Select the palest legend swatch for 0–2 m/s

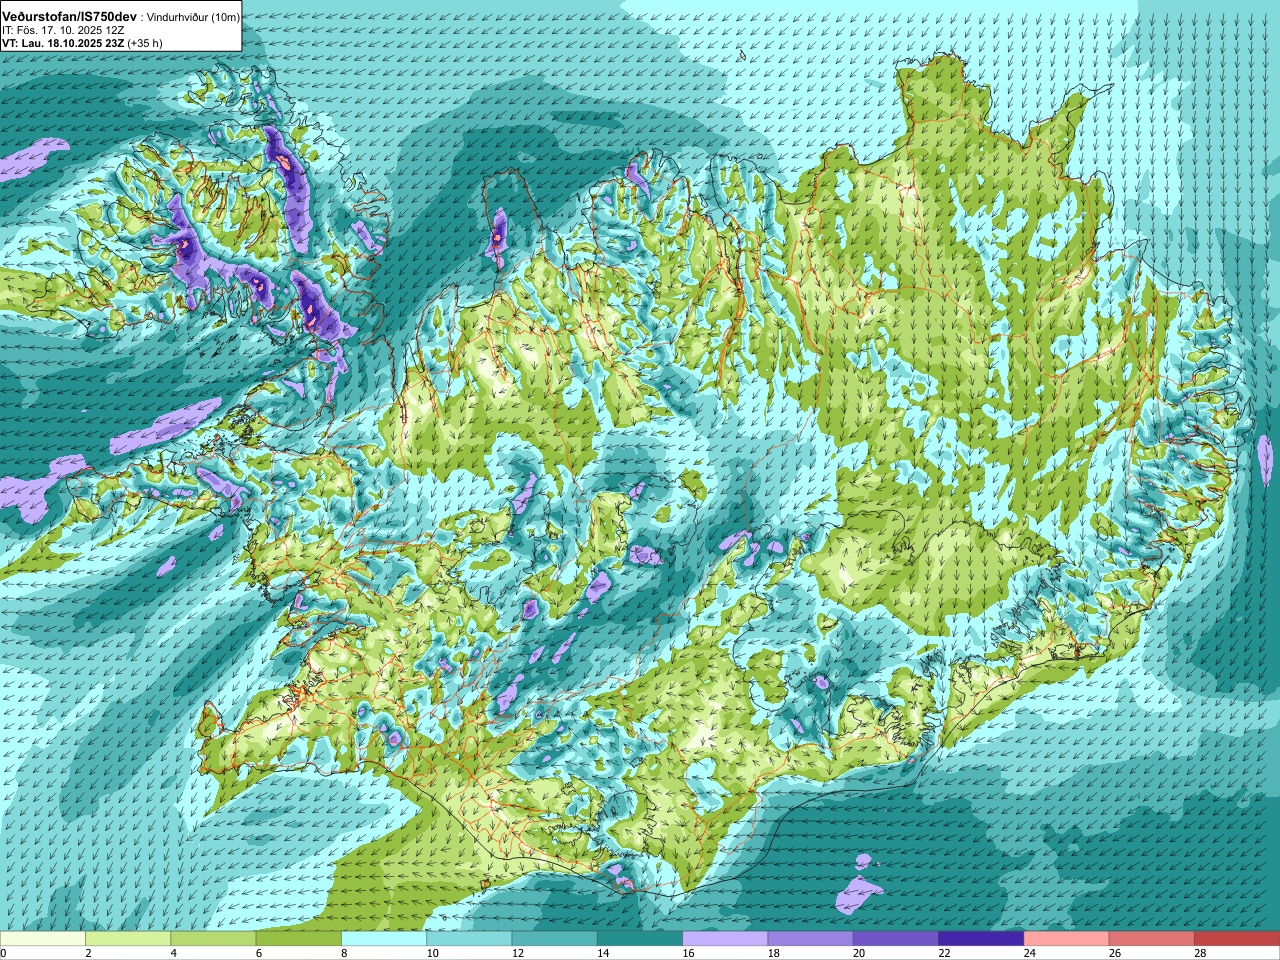(x=43, y=939)
